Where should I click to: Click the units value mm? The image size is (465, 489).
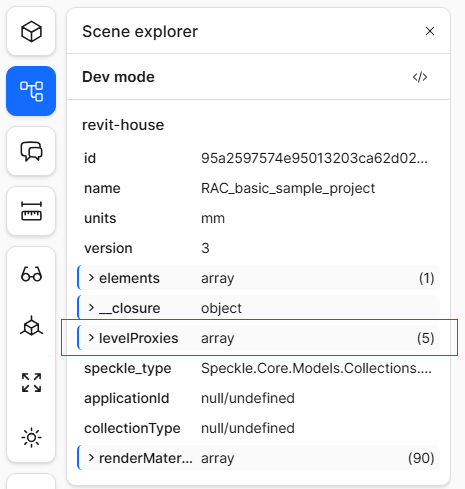coord(213,218)
